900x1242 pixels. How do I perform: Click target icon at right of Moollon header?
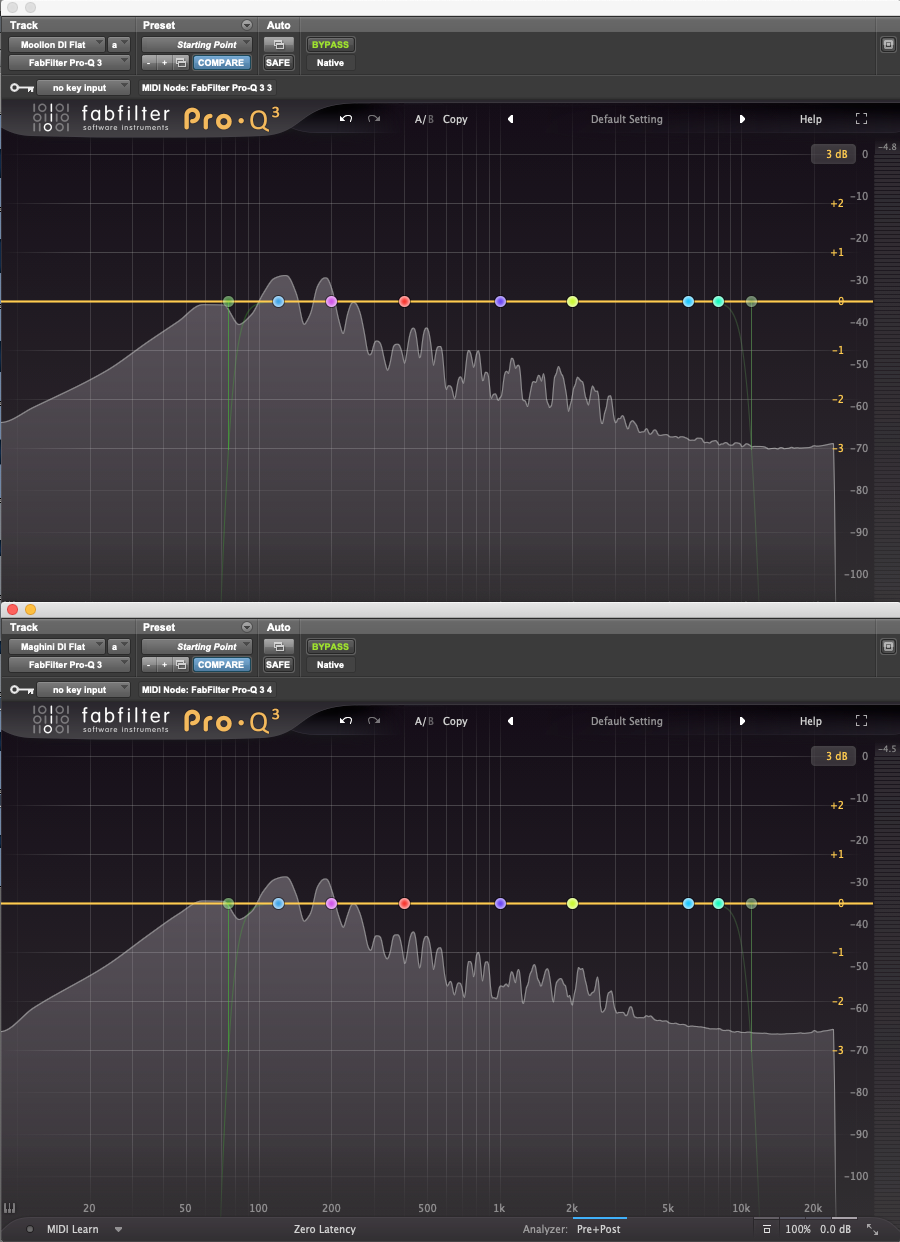click(x=888, y=45)
